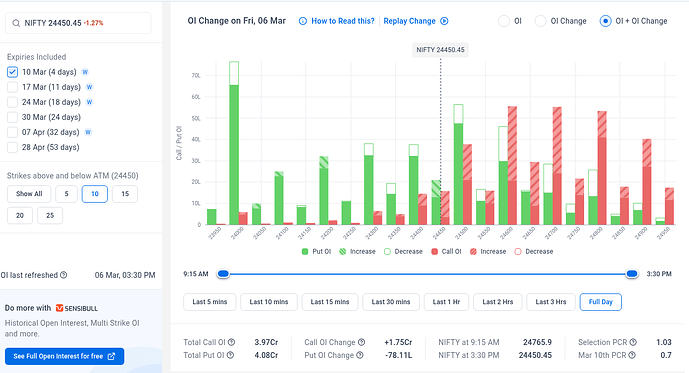This screenshot has width=689, height=373.
Task: Click the 3:30 PM end slider handle
Action: tap(632, 274)
